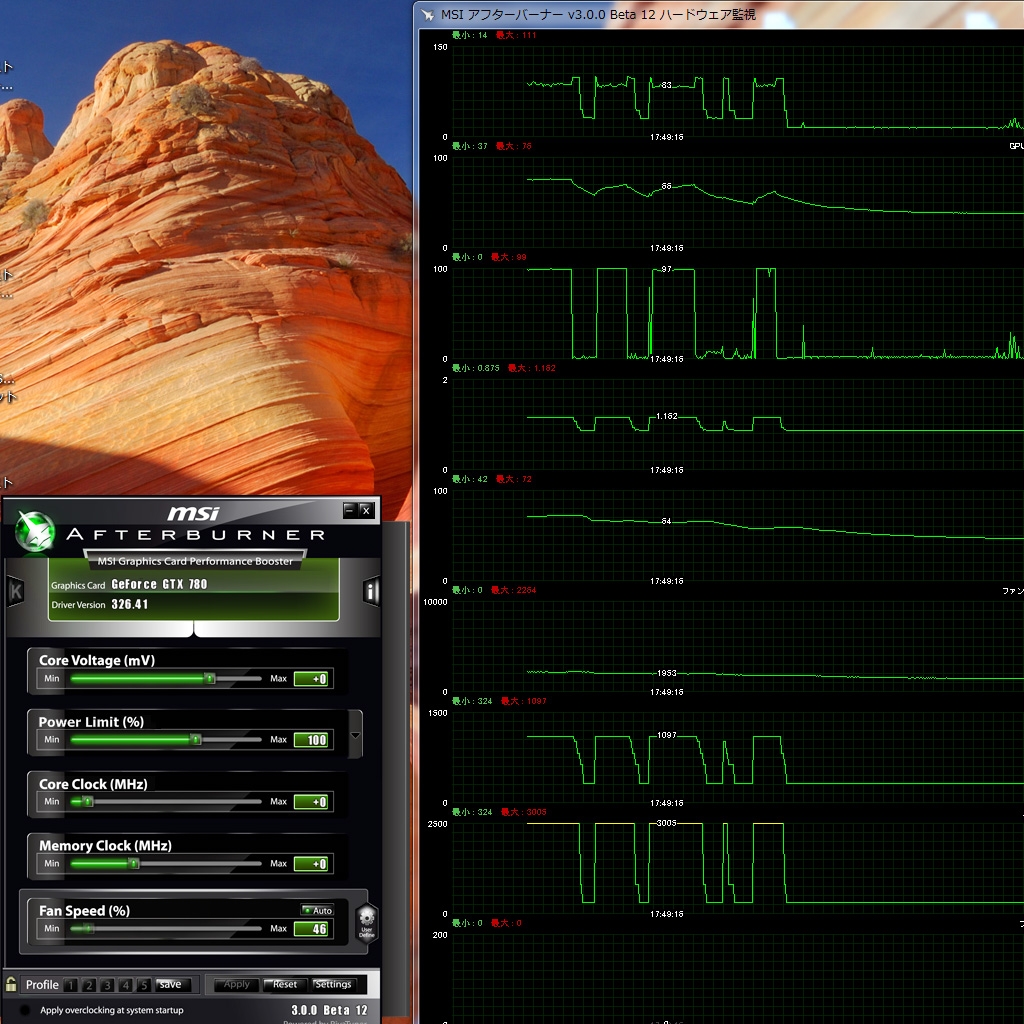
Task: Click the hardware monitor window title bar
Action: (719, 14)
